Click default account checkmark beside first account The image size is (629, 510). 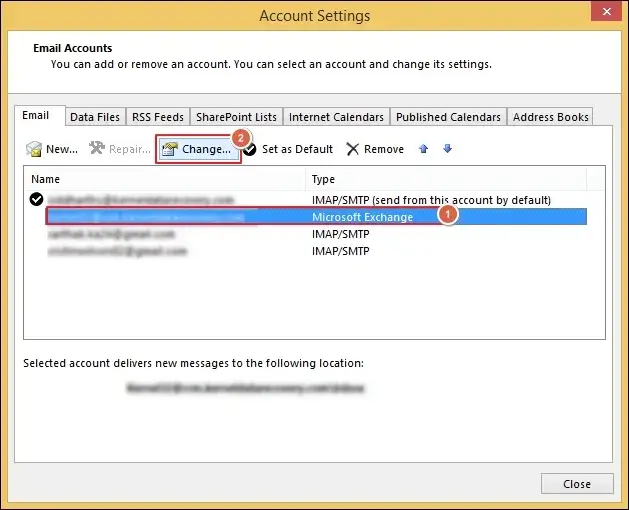coord(37,199)
